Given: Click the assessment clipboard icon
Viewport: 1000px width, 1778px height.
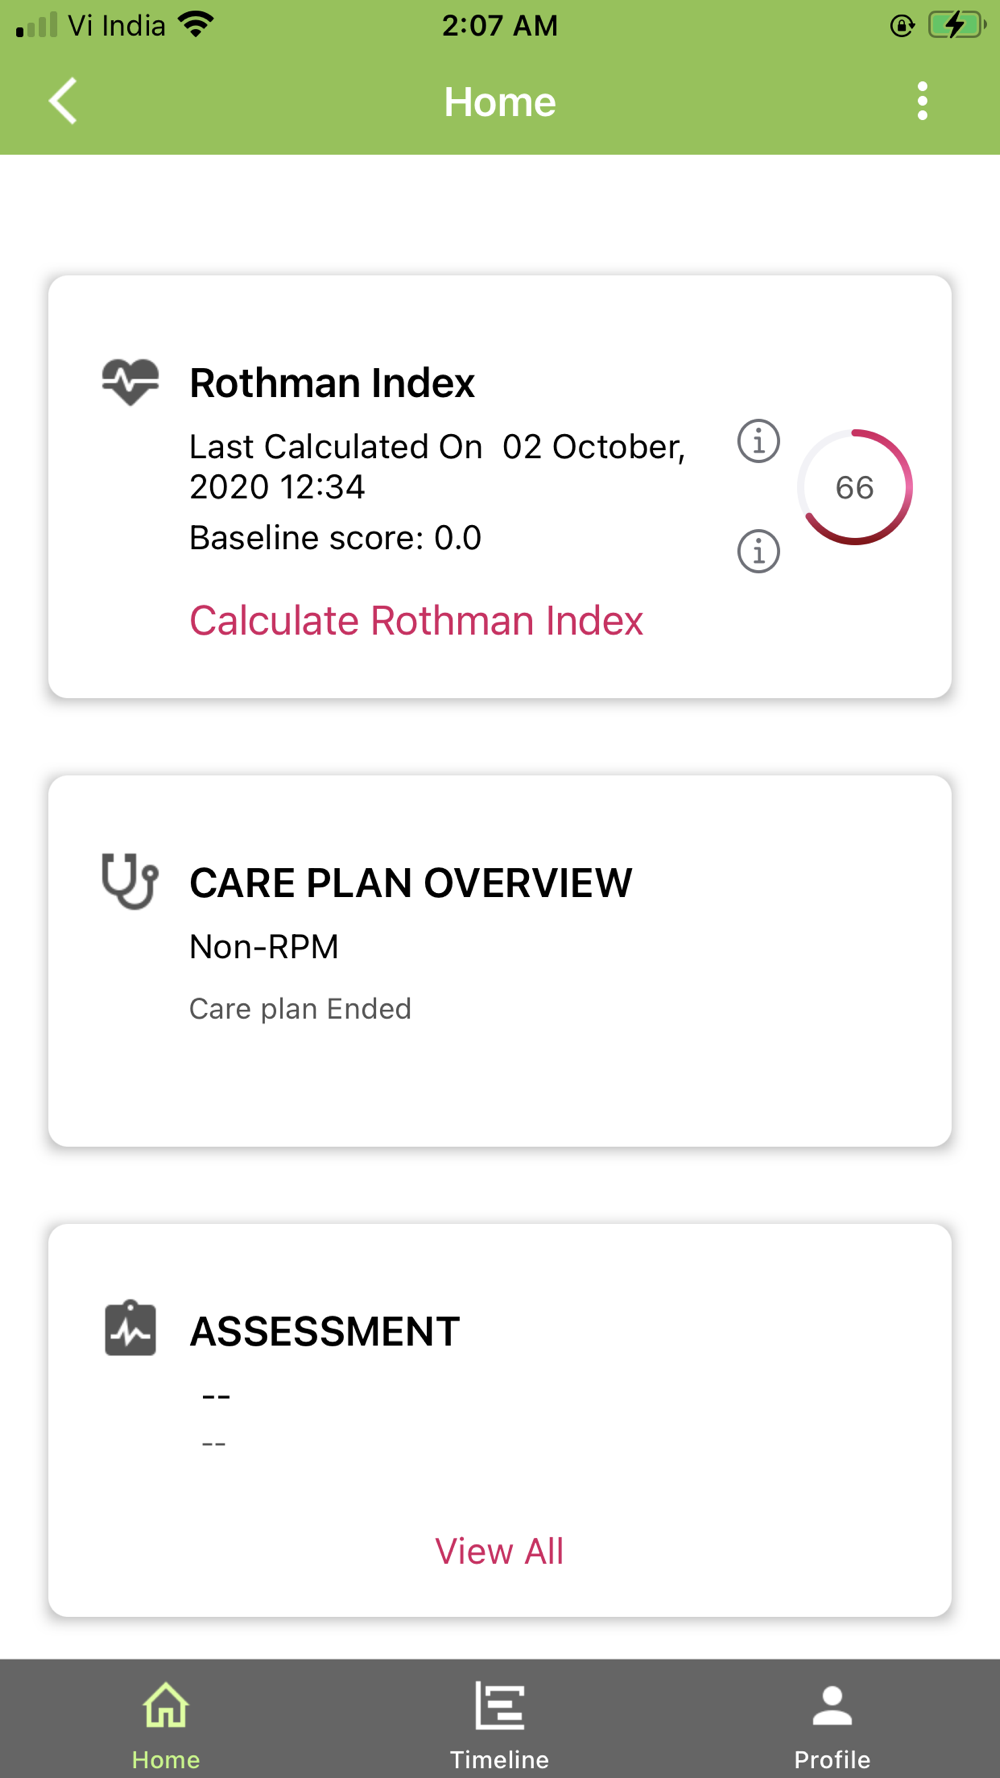Looking at the screenshot, I should tap(130, 1329).
